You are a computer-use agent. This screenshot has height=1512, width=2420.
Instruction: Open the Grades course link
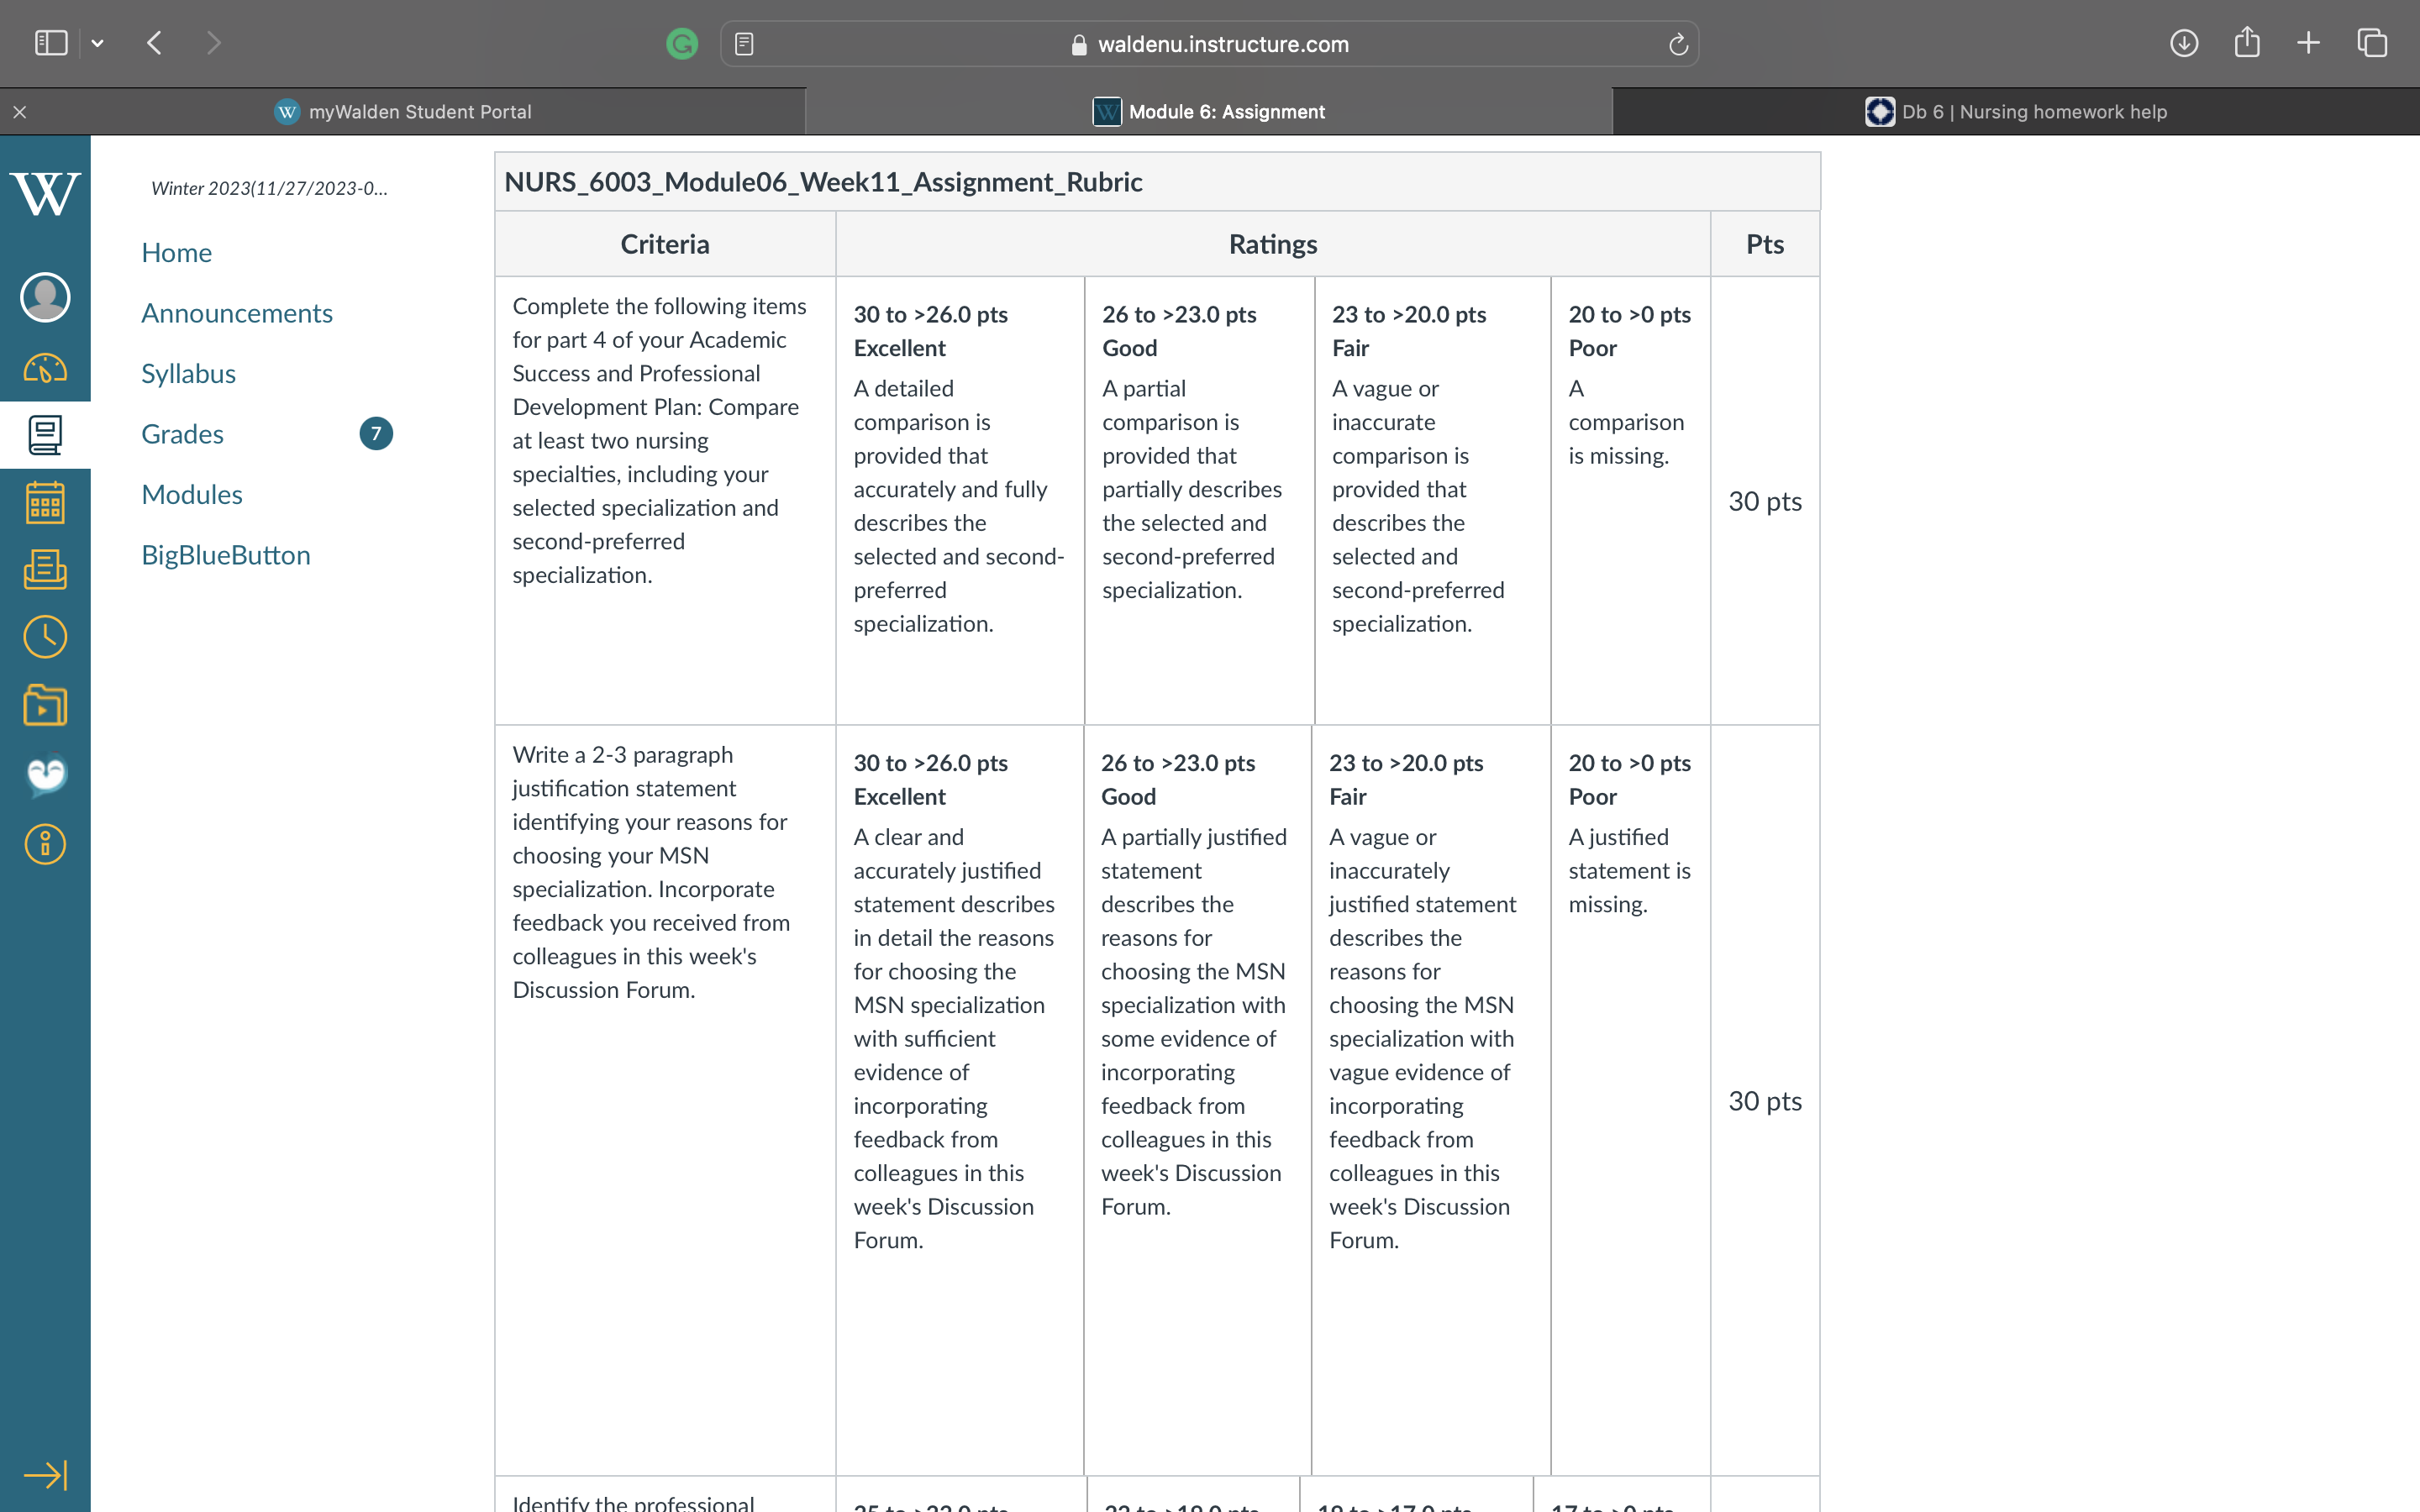(182, 434)
